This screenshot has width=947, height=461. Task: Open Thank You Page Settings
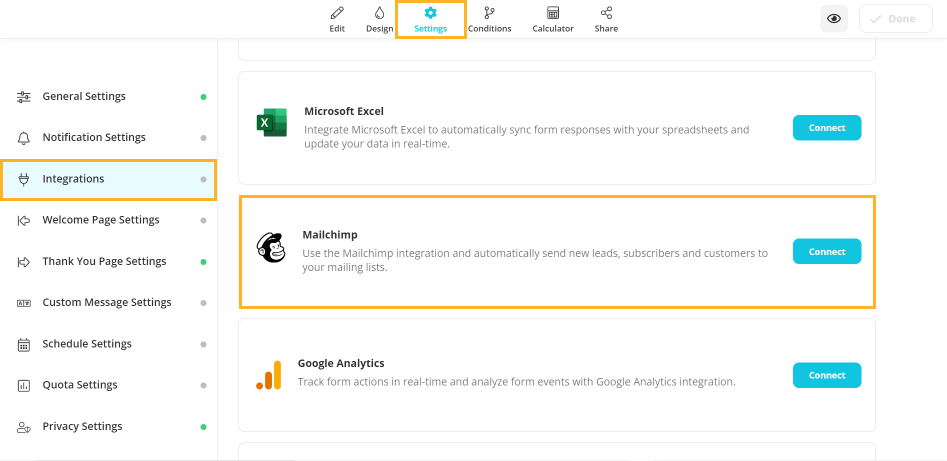point(104,262)
